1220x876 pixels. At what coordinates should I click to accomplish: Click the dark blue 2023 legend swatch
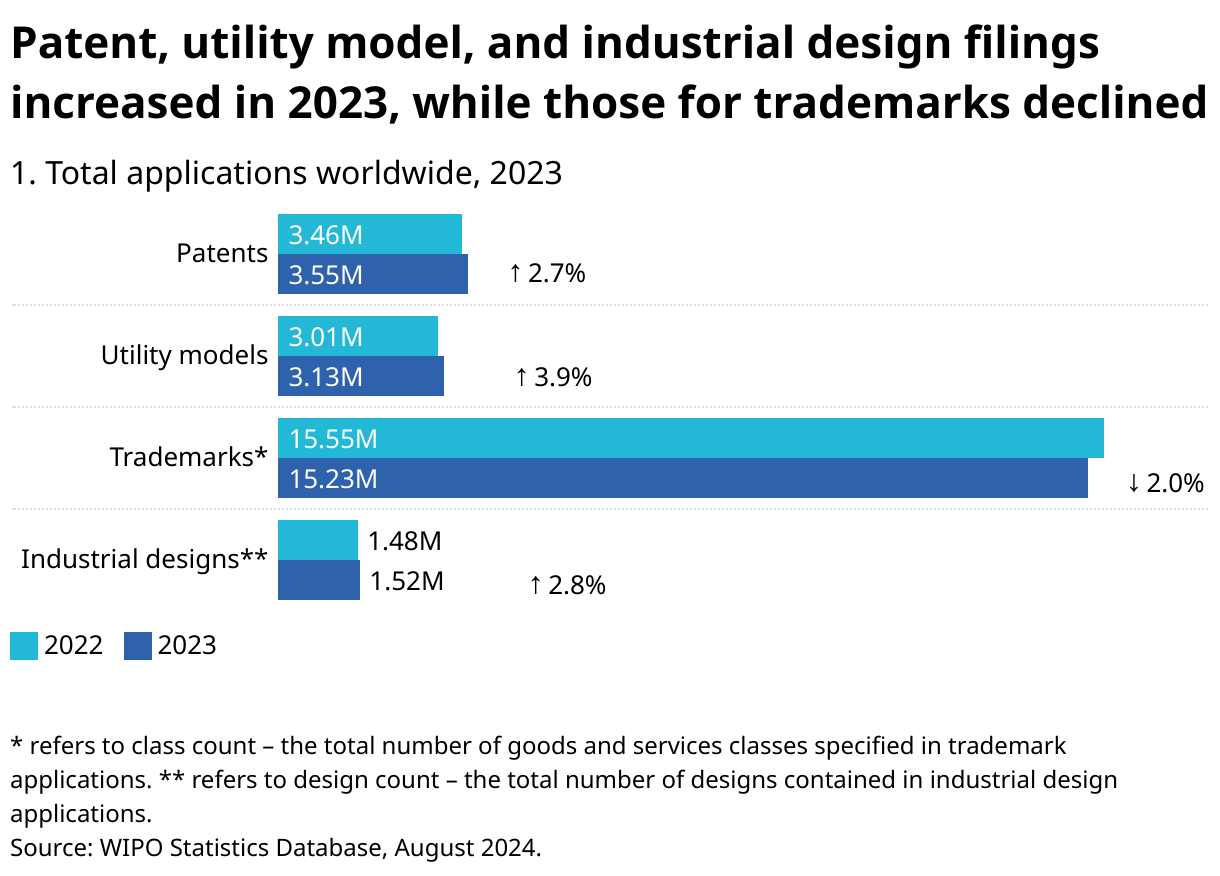point(138,646)
